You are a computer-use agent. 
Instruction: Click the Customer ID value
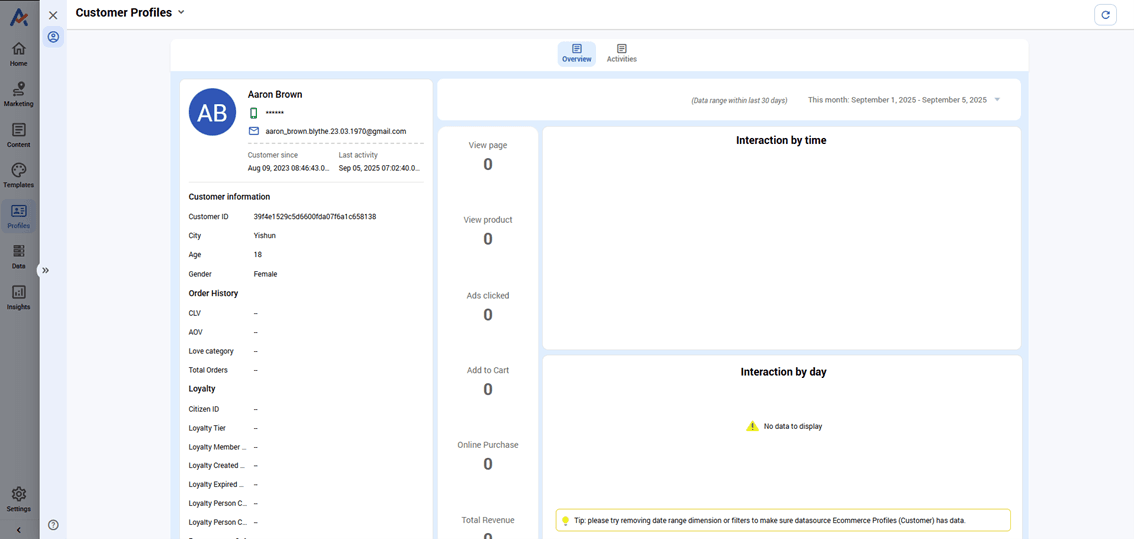click(314, 217)
